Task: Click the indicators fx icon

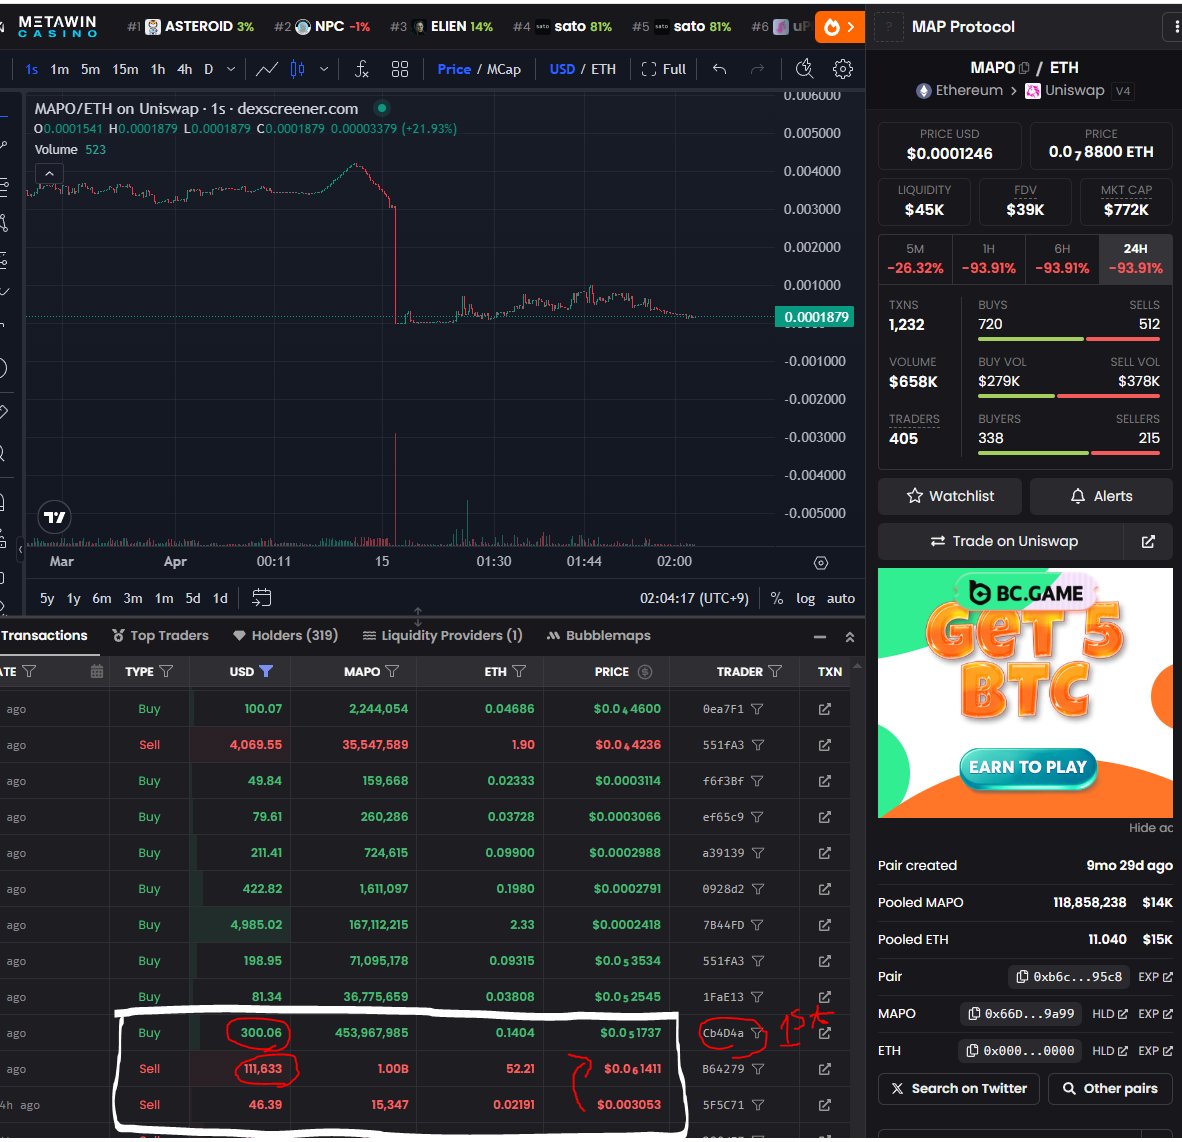Action: tap(362, 69)
